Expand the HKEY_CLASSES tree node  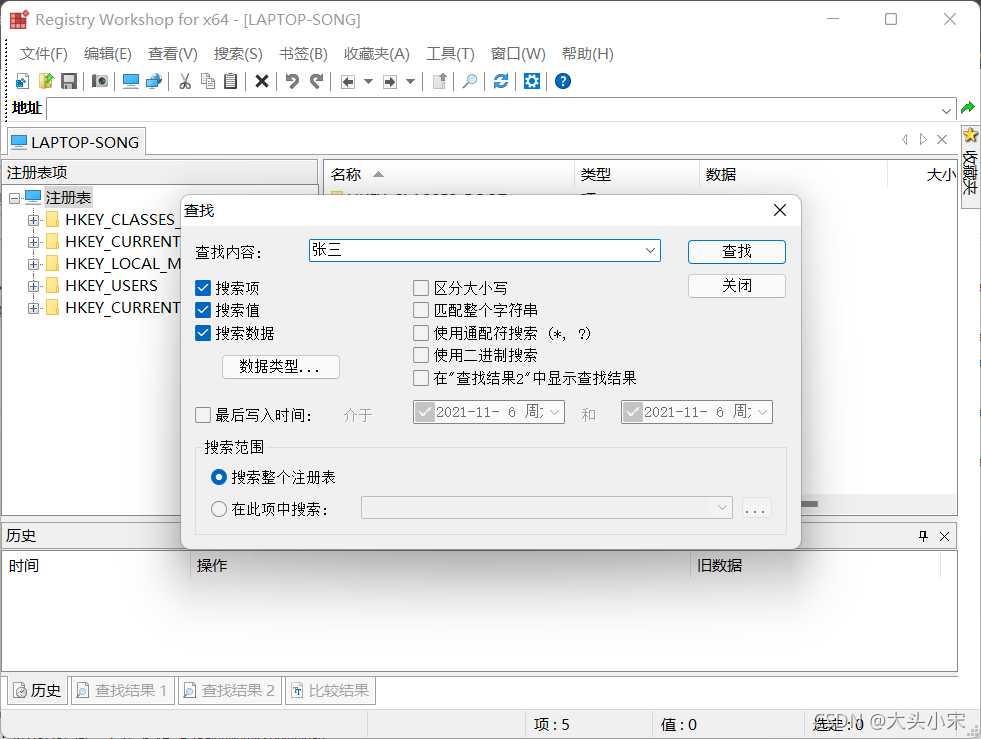coord(33,220)
